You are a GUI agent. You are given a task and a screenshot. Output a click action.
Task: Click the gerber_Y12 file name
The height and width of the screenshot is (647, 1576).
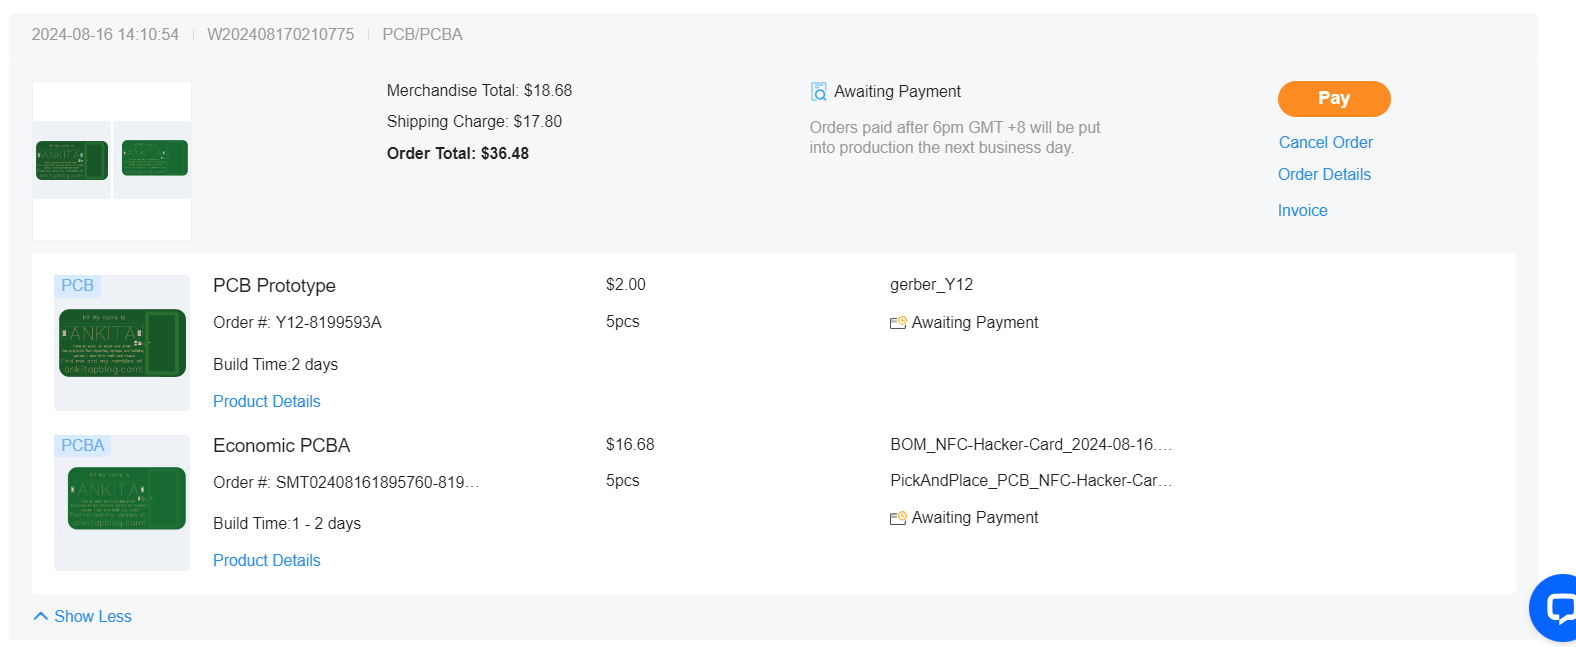tap(931, 284)
